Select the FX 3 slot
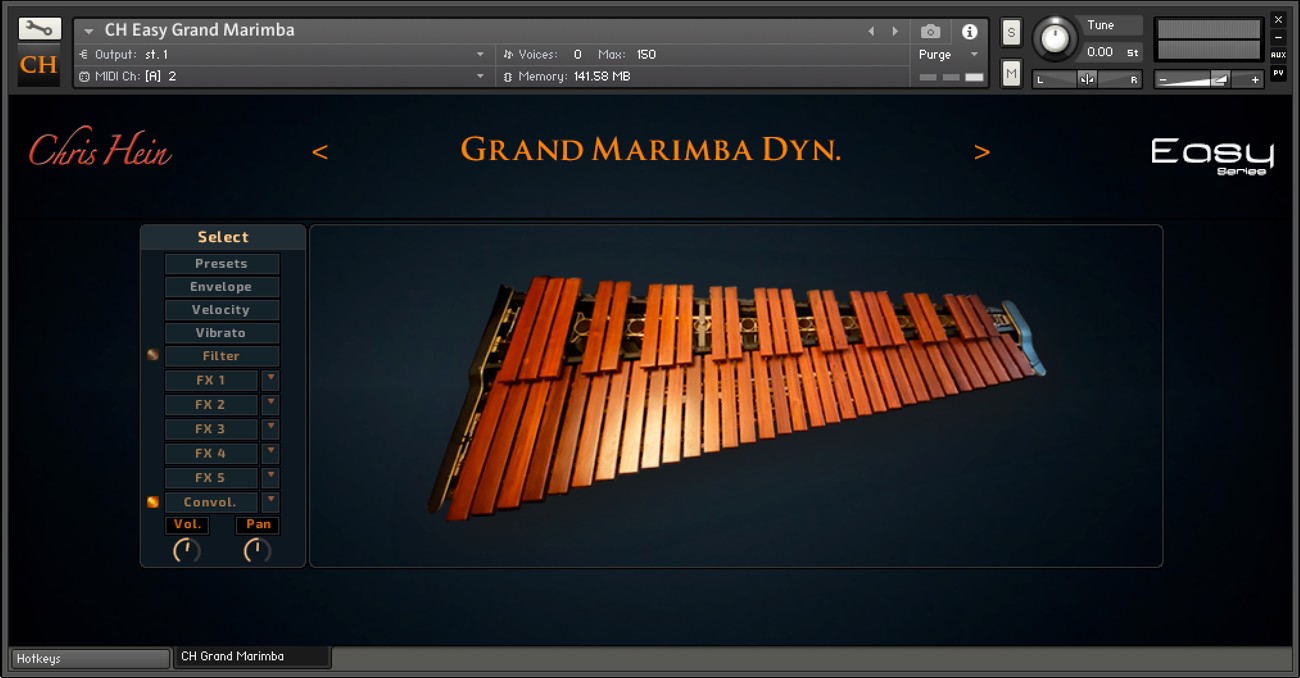The image size is (1300, 678). pyautogui.click(x=211, y=429)
